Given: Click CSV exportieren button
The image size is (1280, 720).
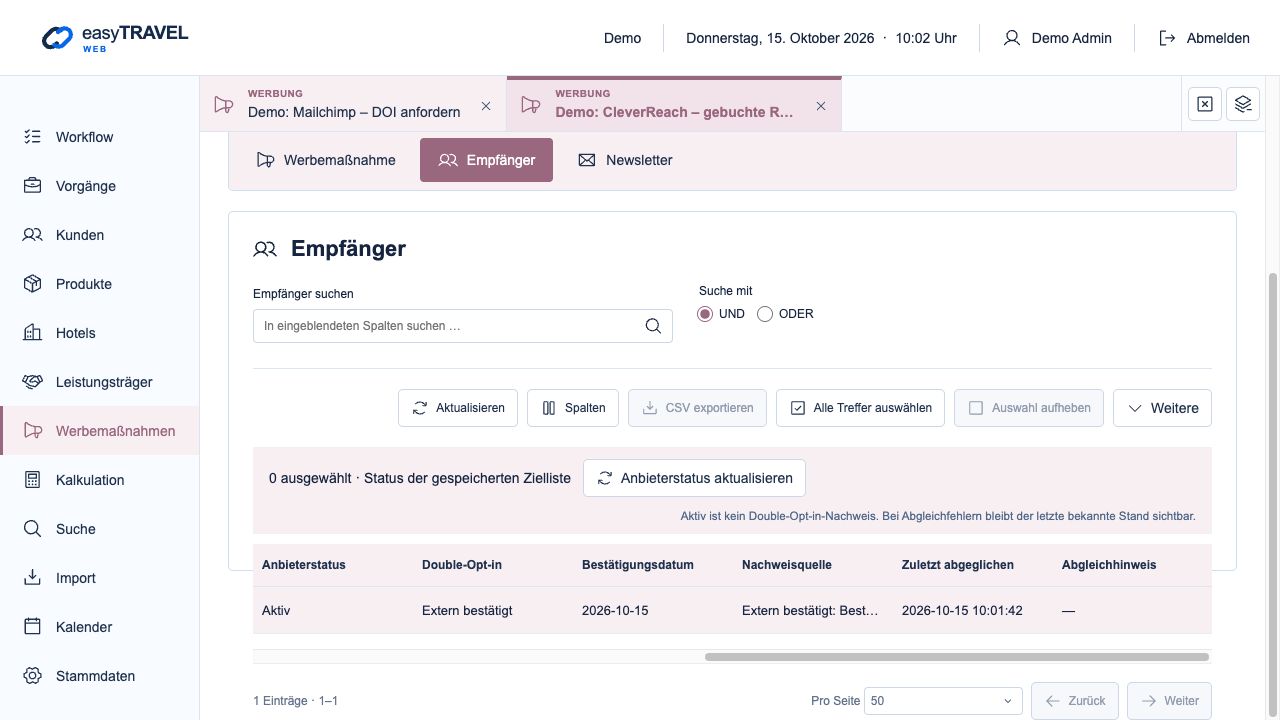Looking at the screenshot, I should tap(697, 408).
